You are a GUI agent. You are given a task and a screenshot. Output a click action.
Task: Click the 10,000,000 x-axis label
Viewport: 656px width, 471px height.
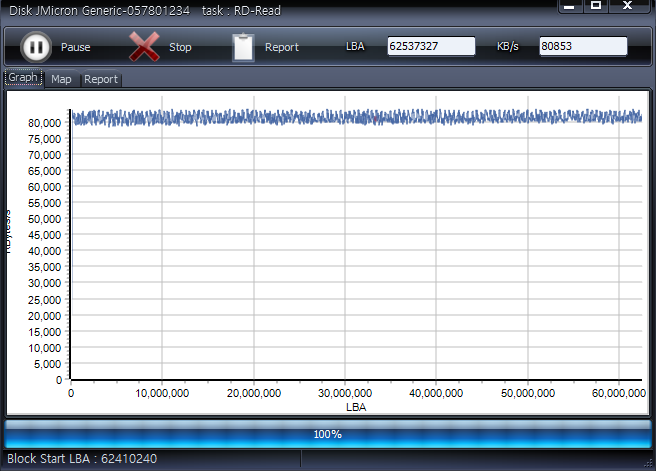pyautogui.click(x=162, y=393)
